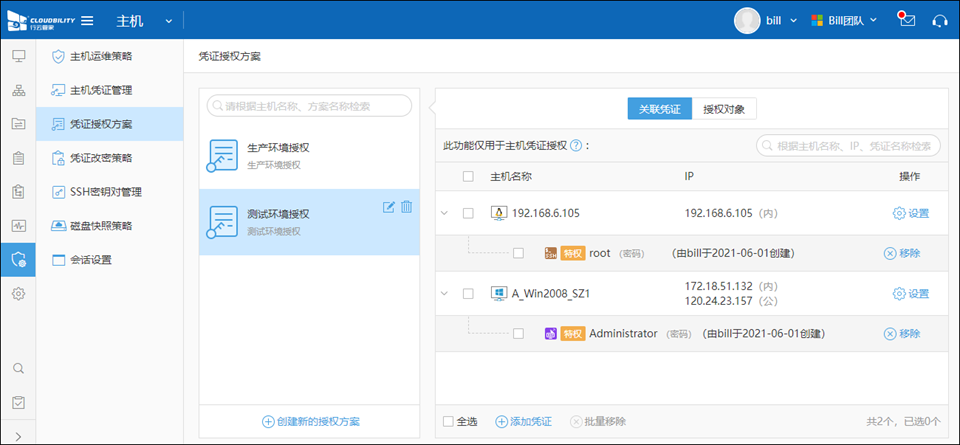Image resolution: width=960 pixels, height=445 pixels.
Task: Remove the root credential via 移除
Action: 901,253
